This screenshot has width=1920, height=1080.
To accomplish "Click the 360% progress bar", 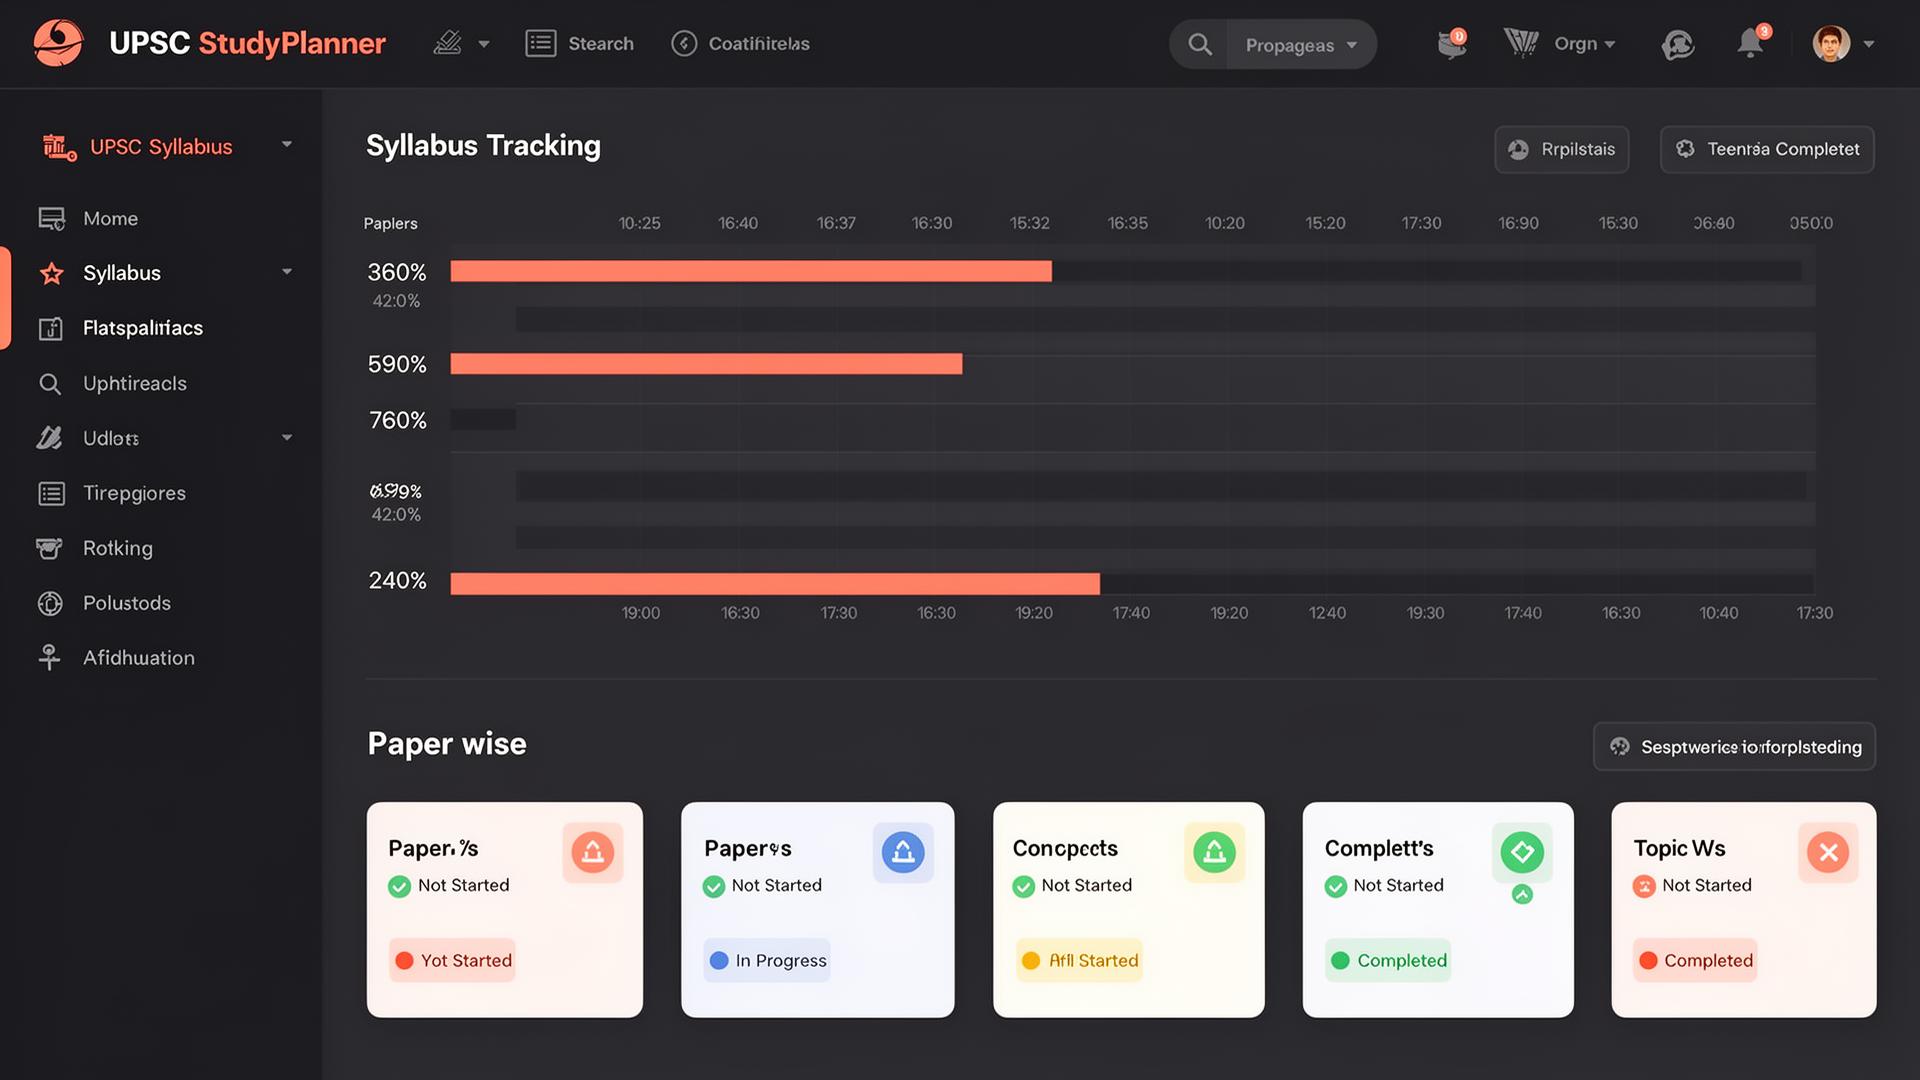I will [x=751, y=271].
